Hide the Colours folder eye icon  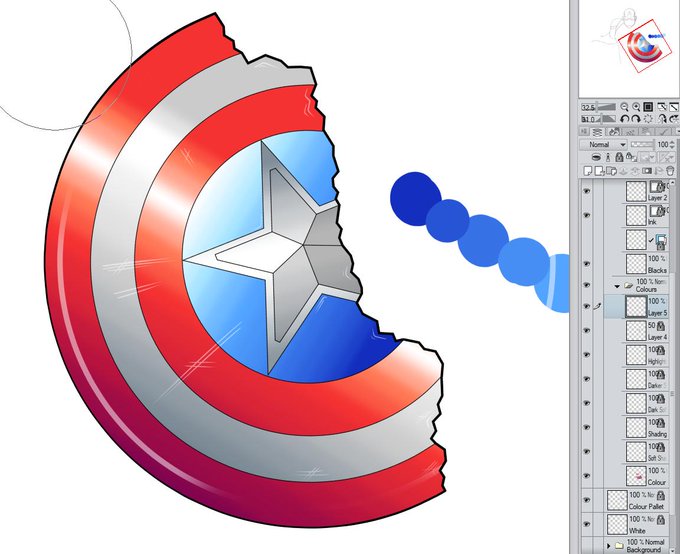click(587, 285)
